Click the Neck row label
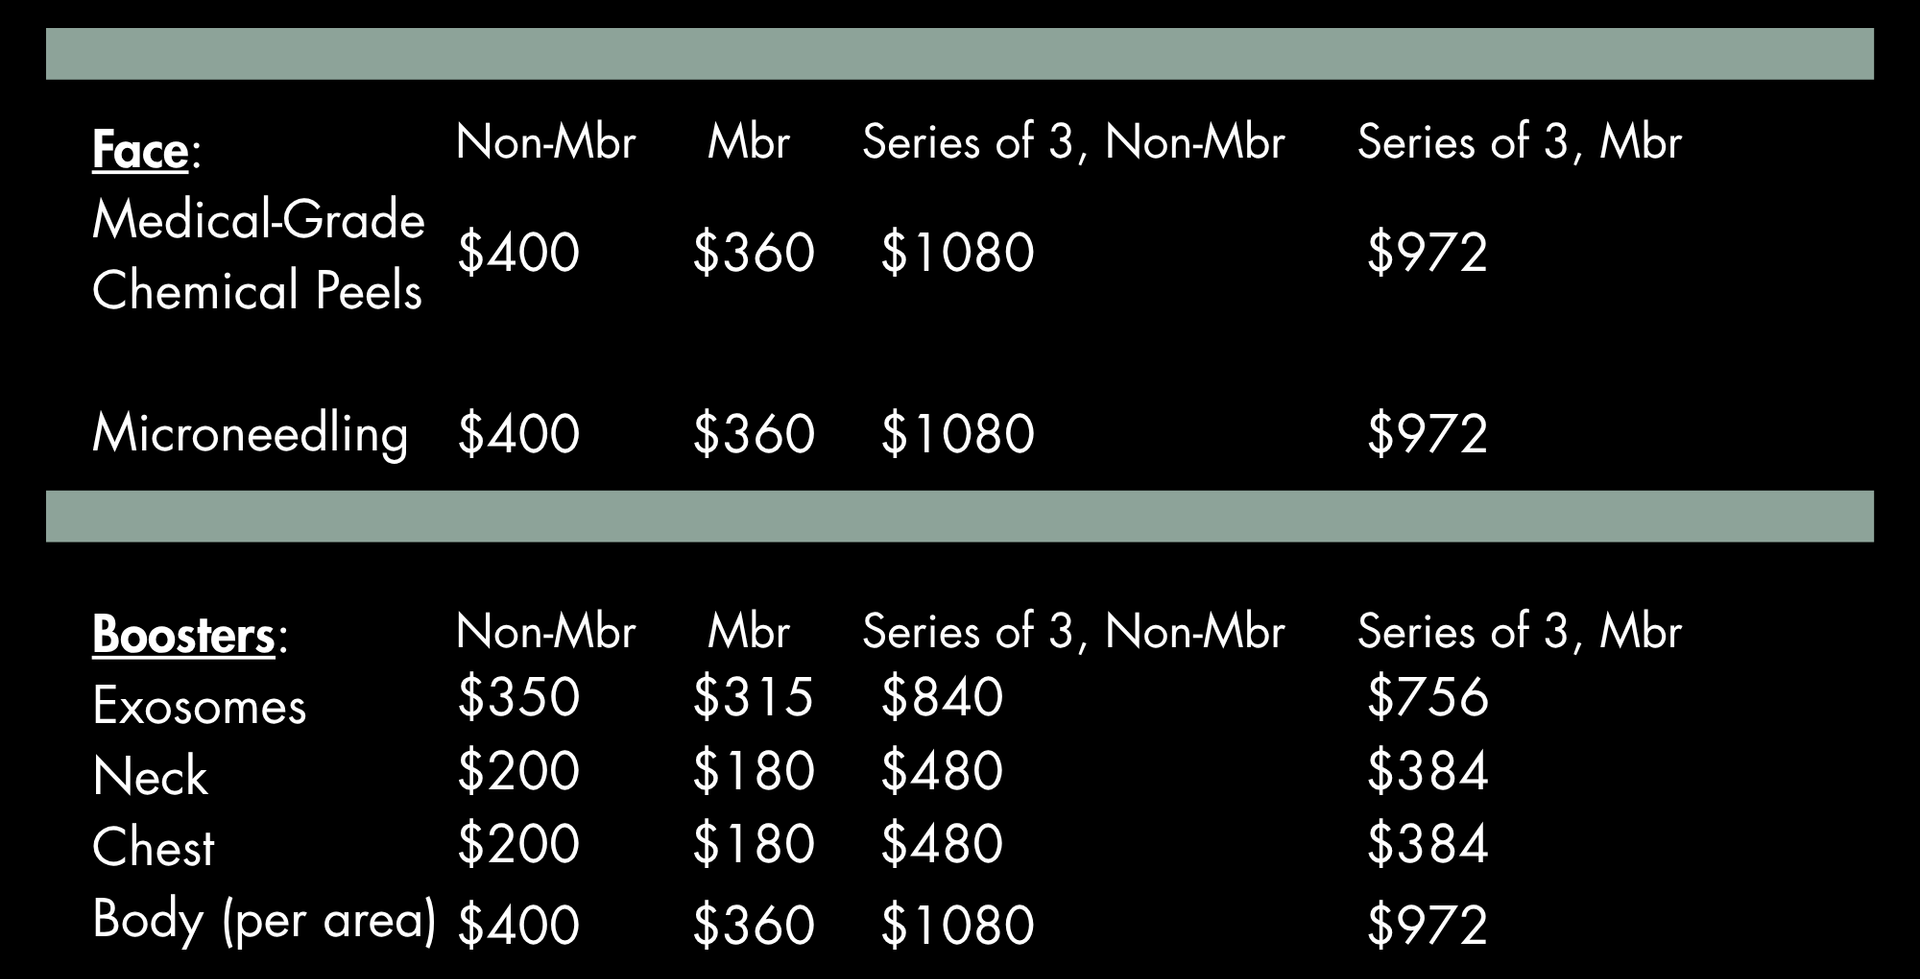This screenshot has width=1920, height=979. (150, 776)
